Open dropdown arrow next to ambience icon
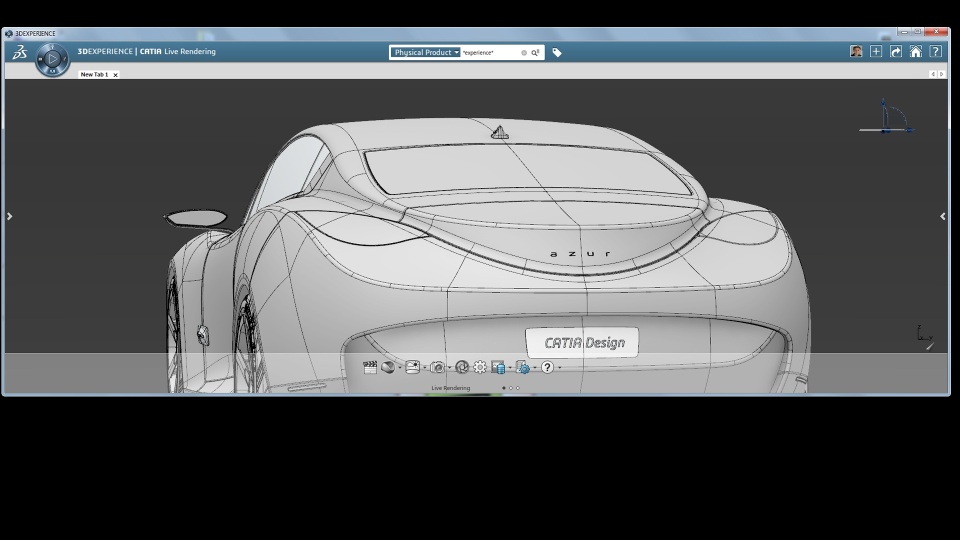 pos(425,368)
